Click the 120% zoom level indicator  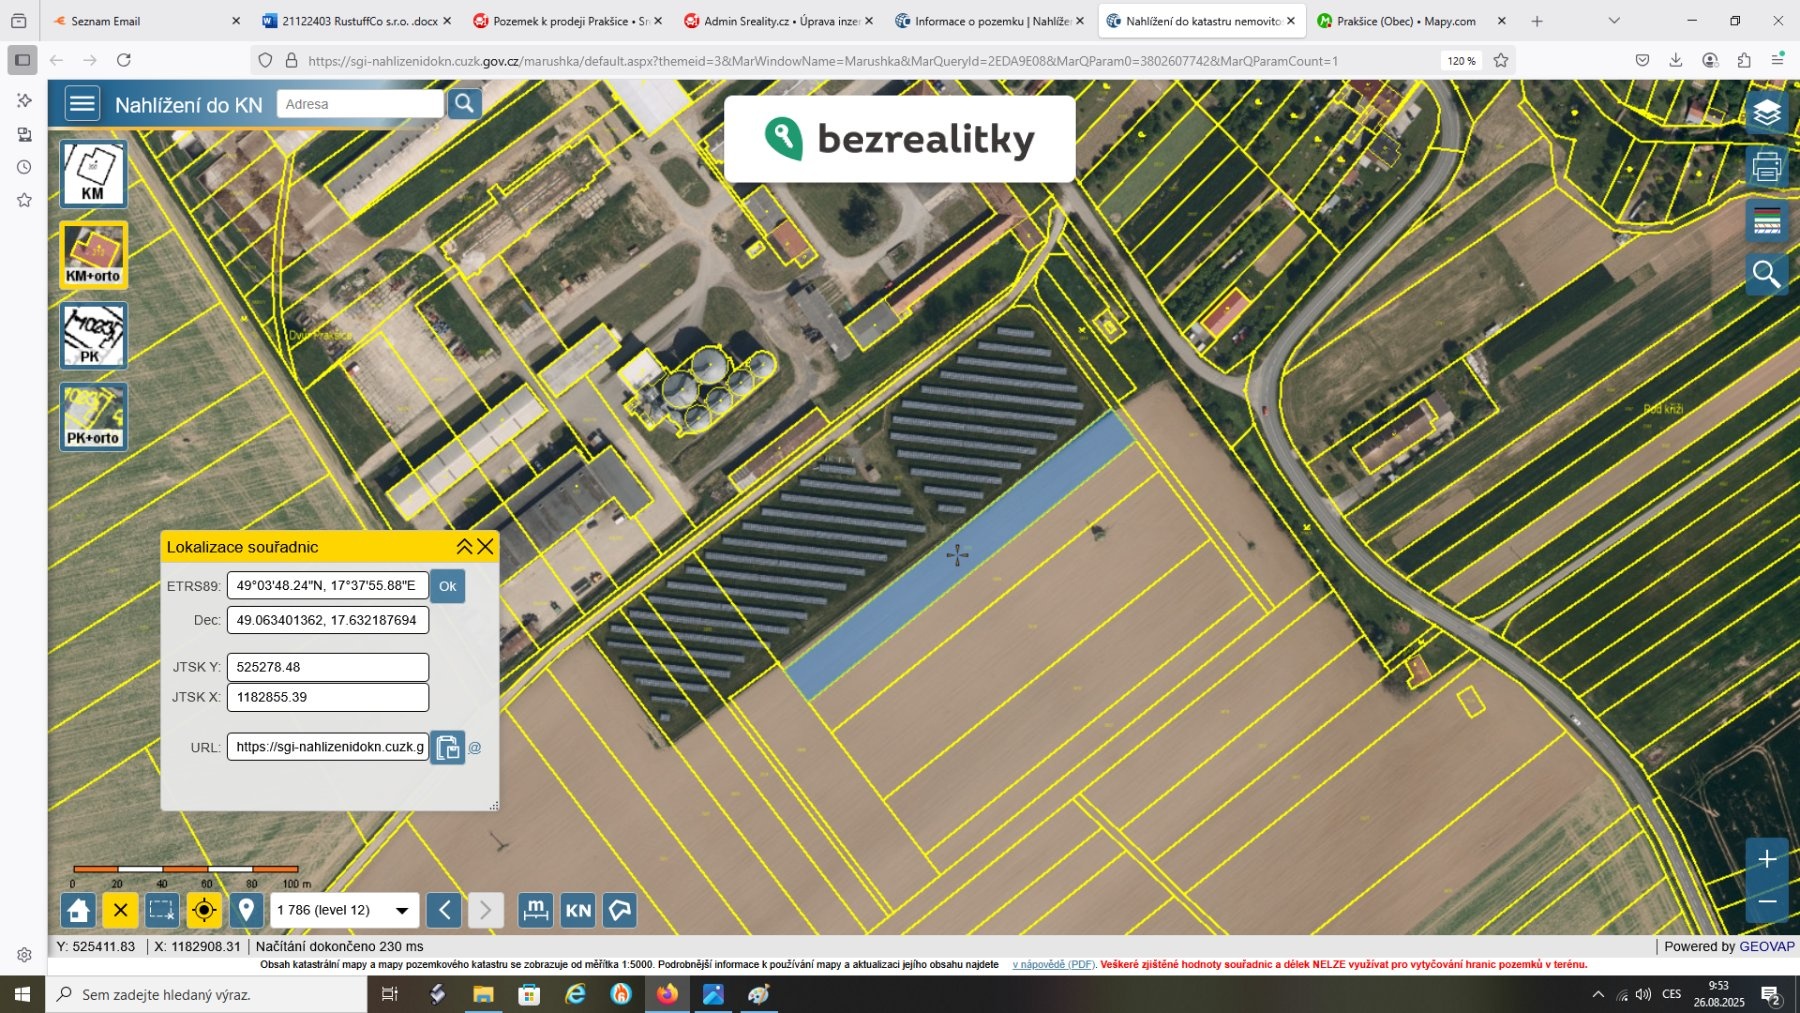click(x=1461, y=61)
